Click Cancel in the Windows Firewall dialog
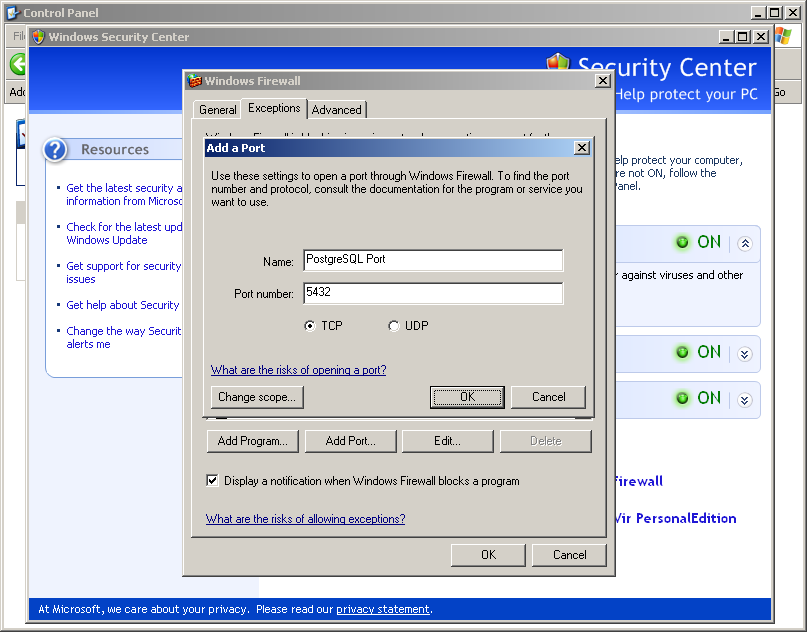 pos(569,555)
